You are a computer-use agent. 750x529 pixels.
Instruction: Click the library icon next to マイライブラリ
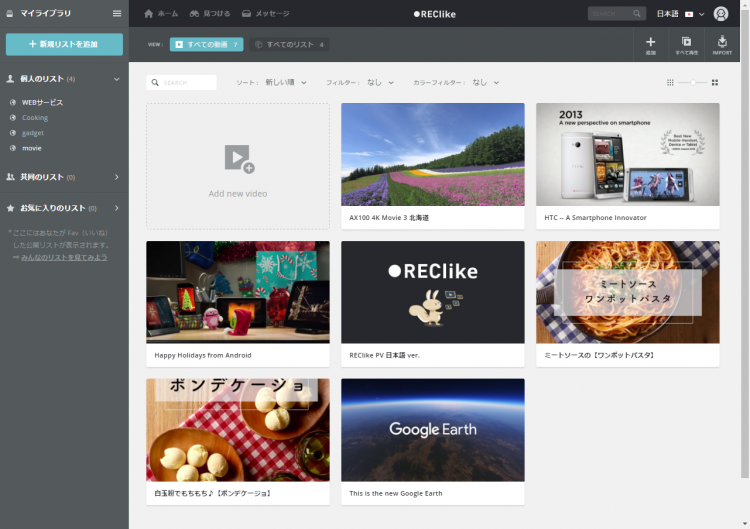[10, 14]
